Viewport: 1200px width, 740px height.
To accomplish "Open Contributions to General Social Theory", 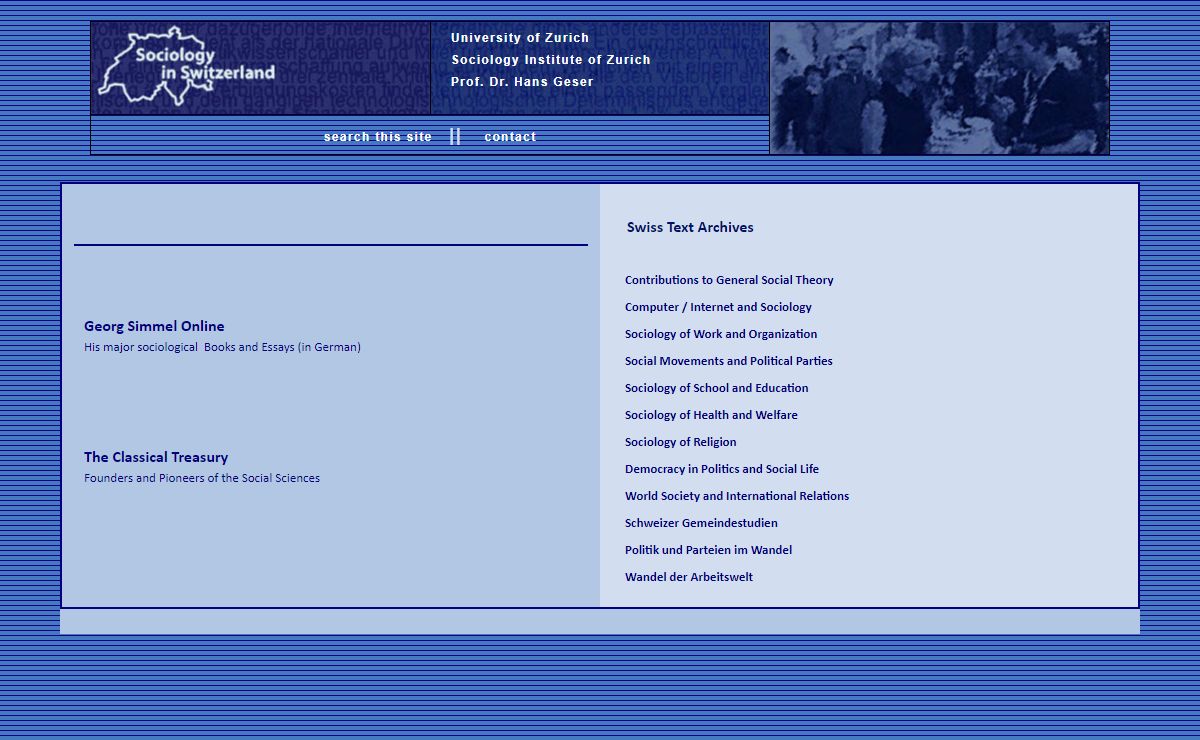I will pos(729,280).
